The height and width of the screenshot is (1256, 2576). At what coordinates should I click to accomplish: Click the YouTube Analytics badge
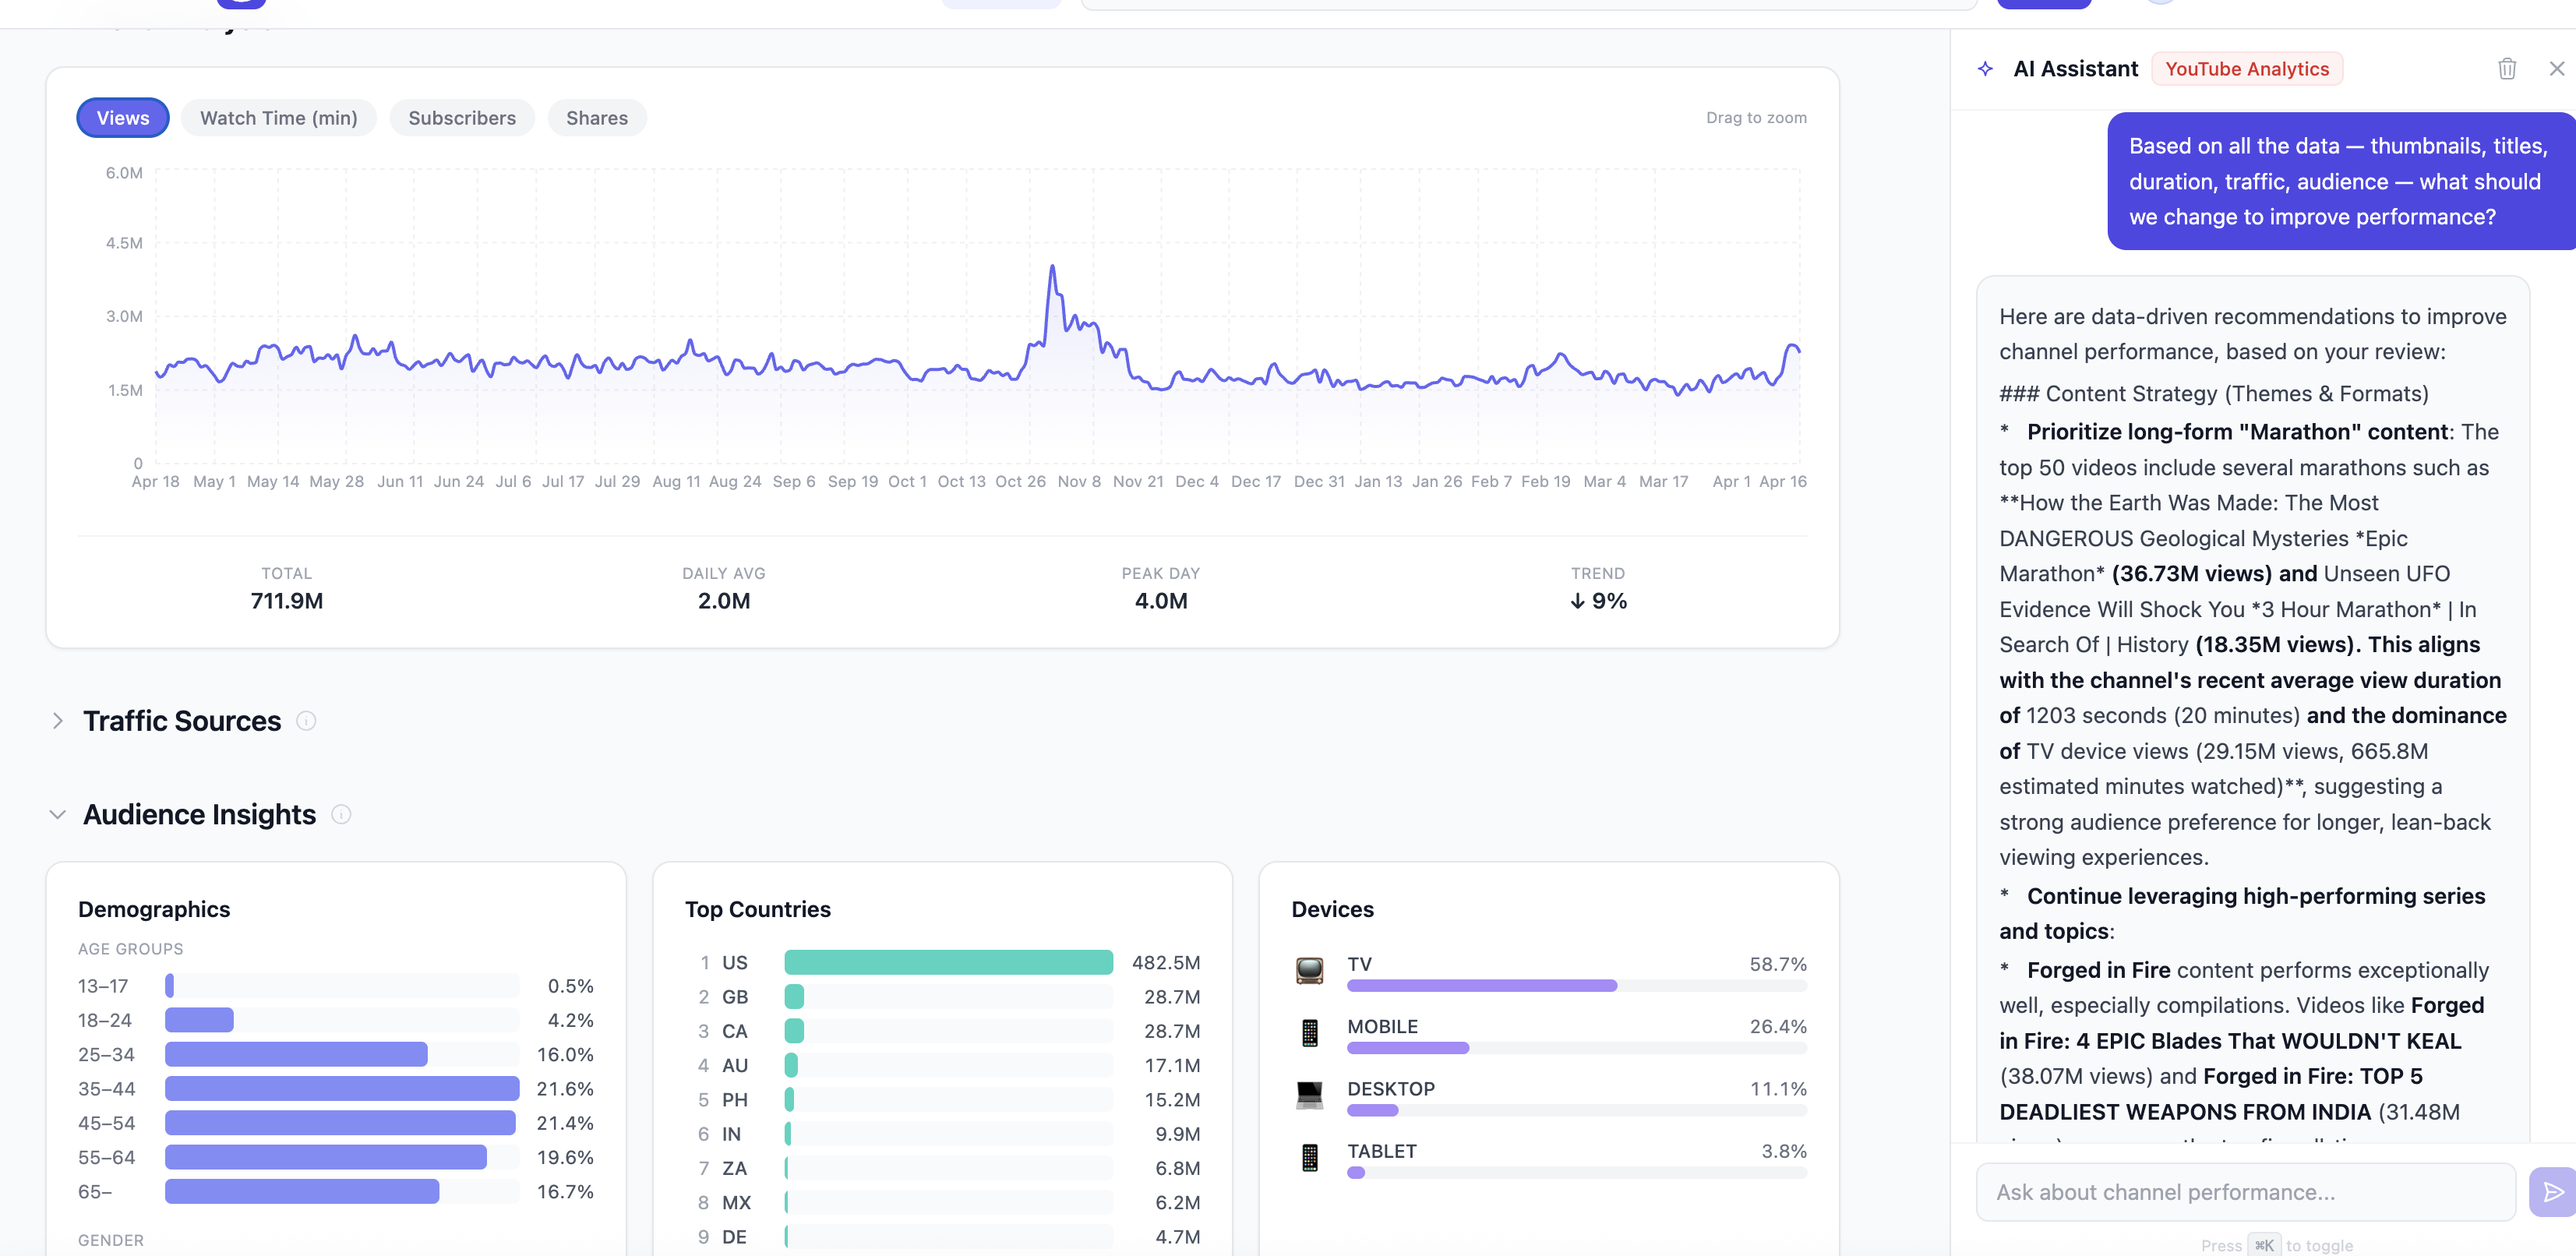[2247, 68]
